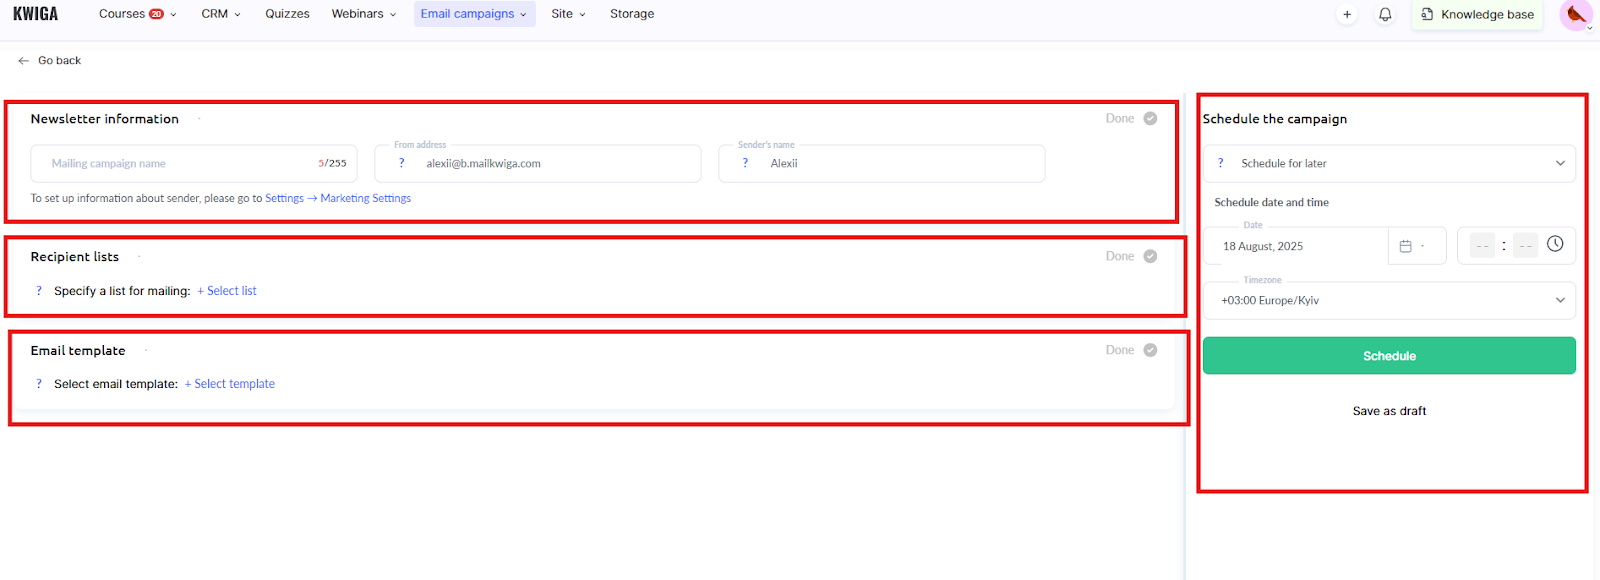Open the Timezone Europe/Kyiv dropdown
This screenshot has width=1600, height=580.
[1389, 300]
